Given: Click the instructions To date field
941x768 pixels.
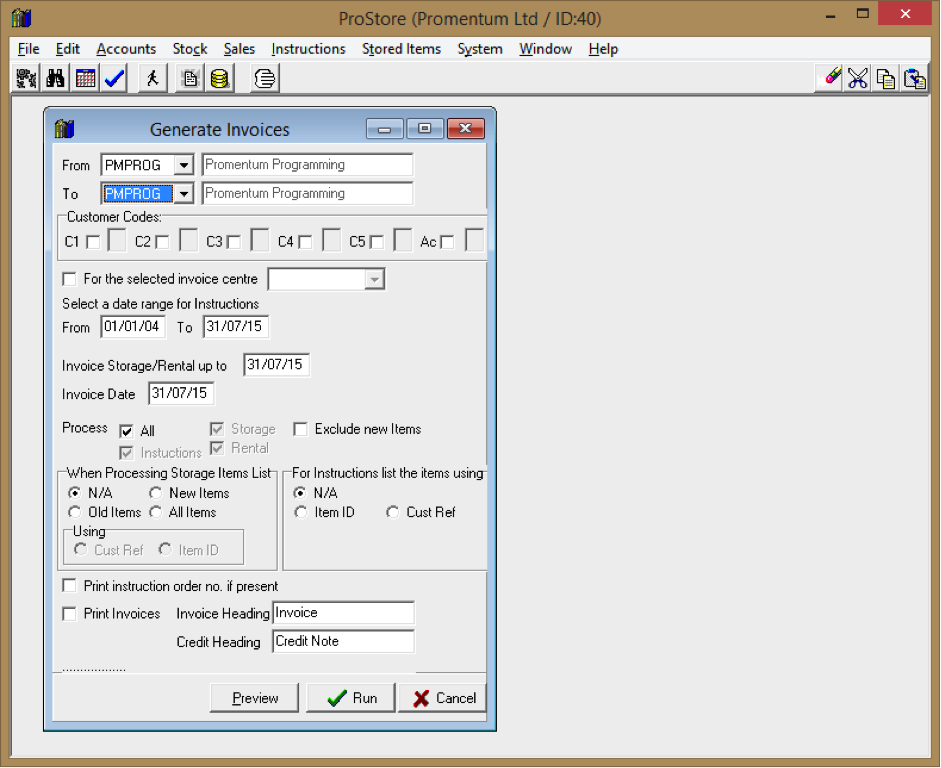Looking at the screenshot, I should point(235,326).
